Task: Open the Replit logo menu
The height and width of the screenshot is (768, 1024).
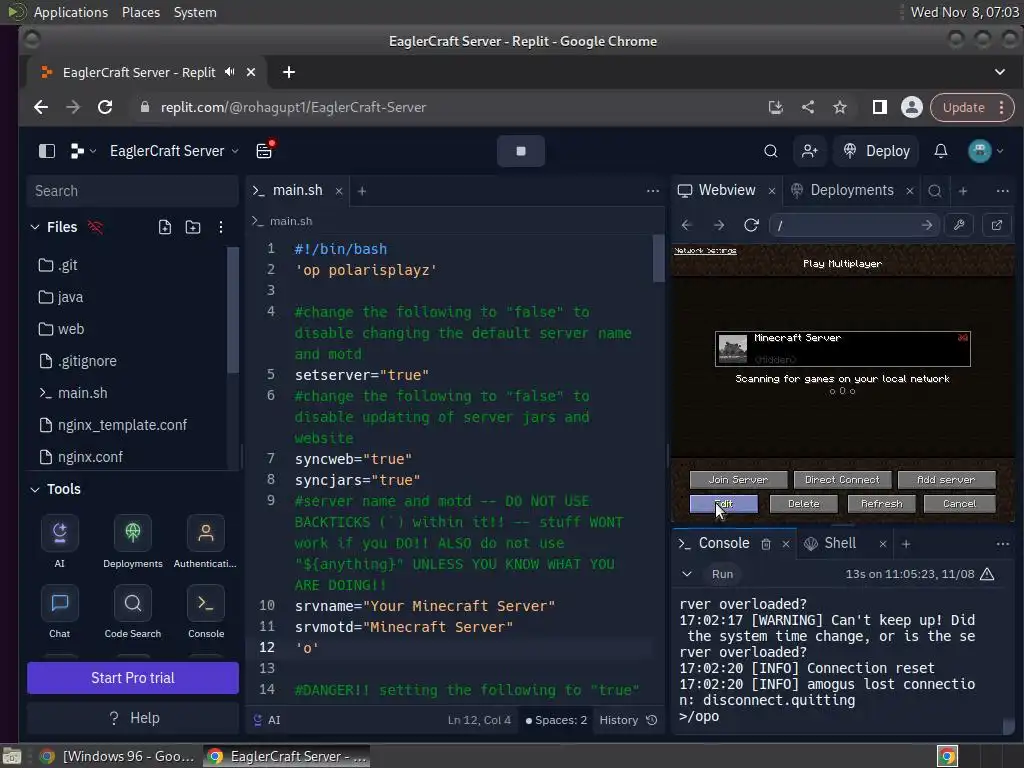Action: 82,152
